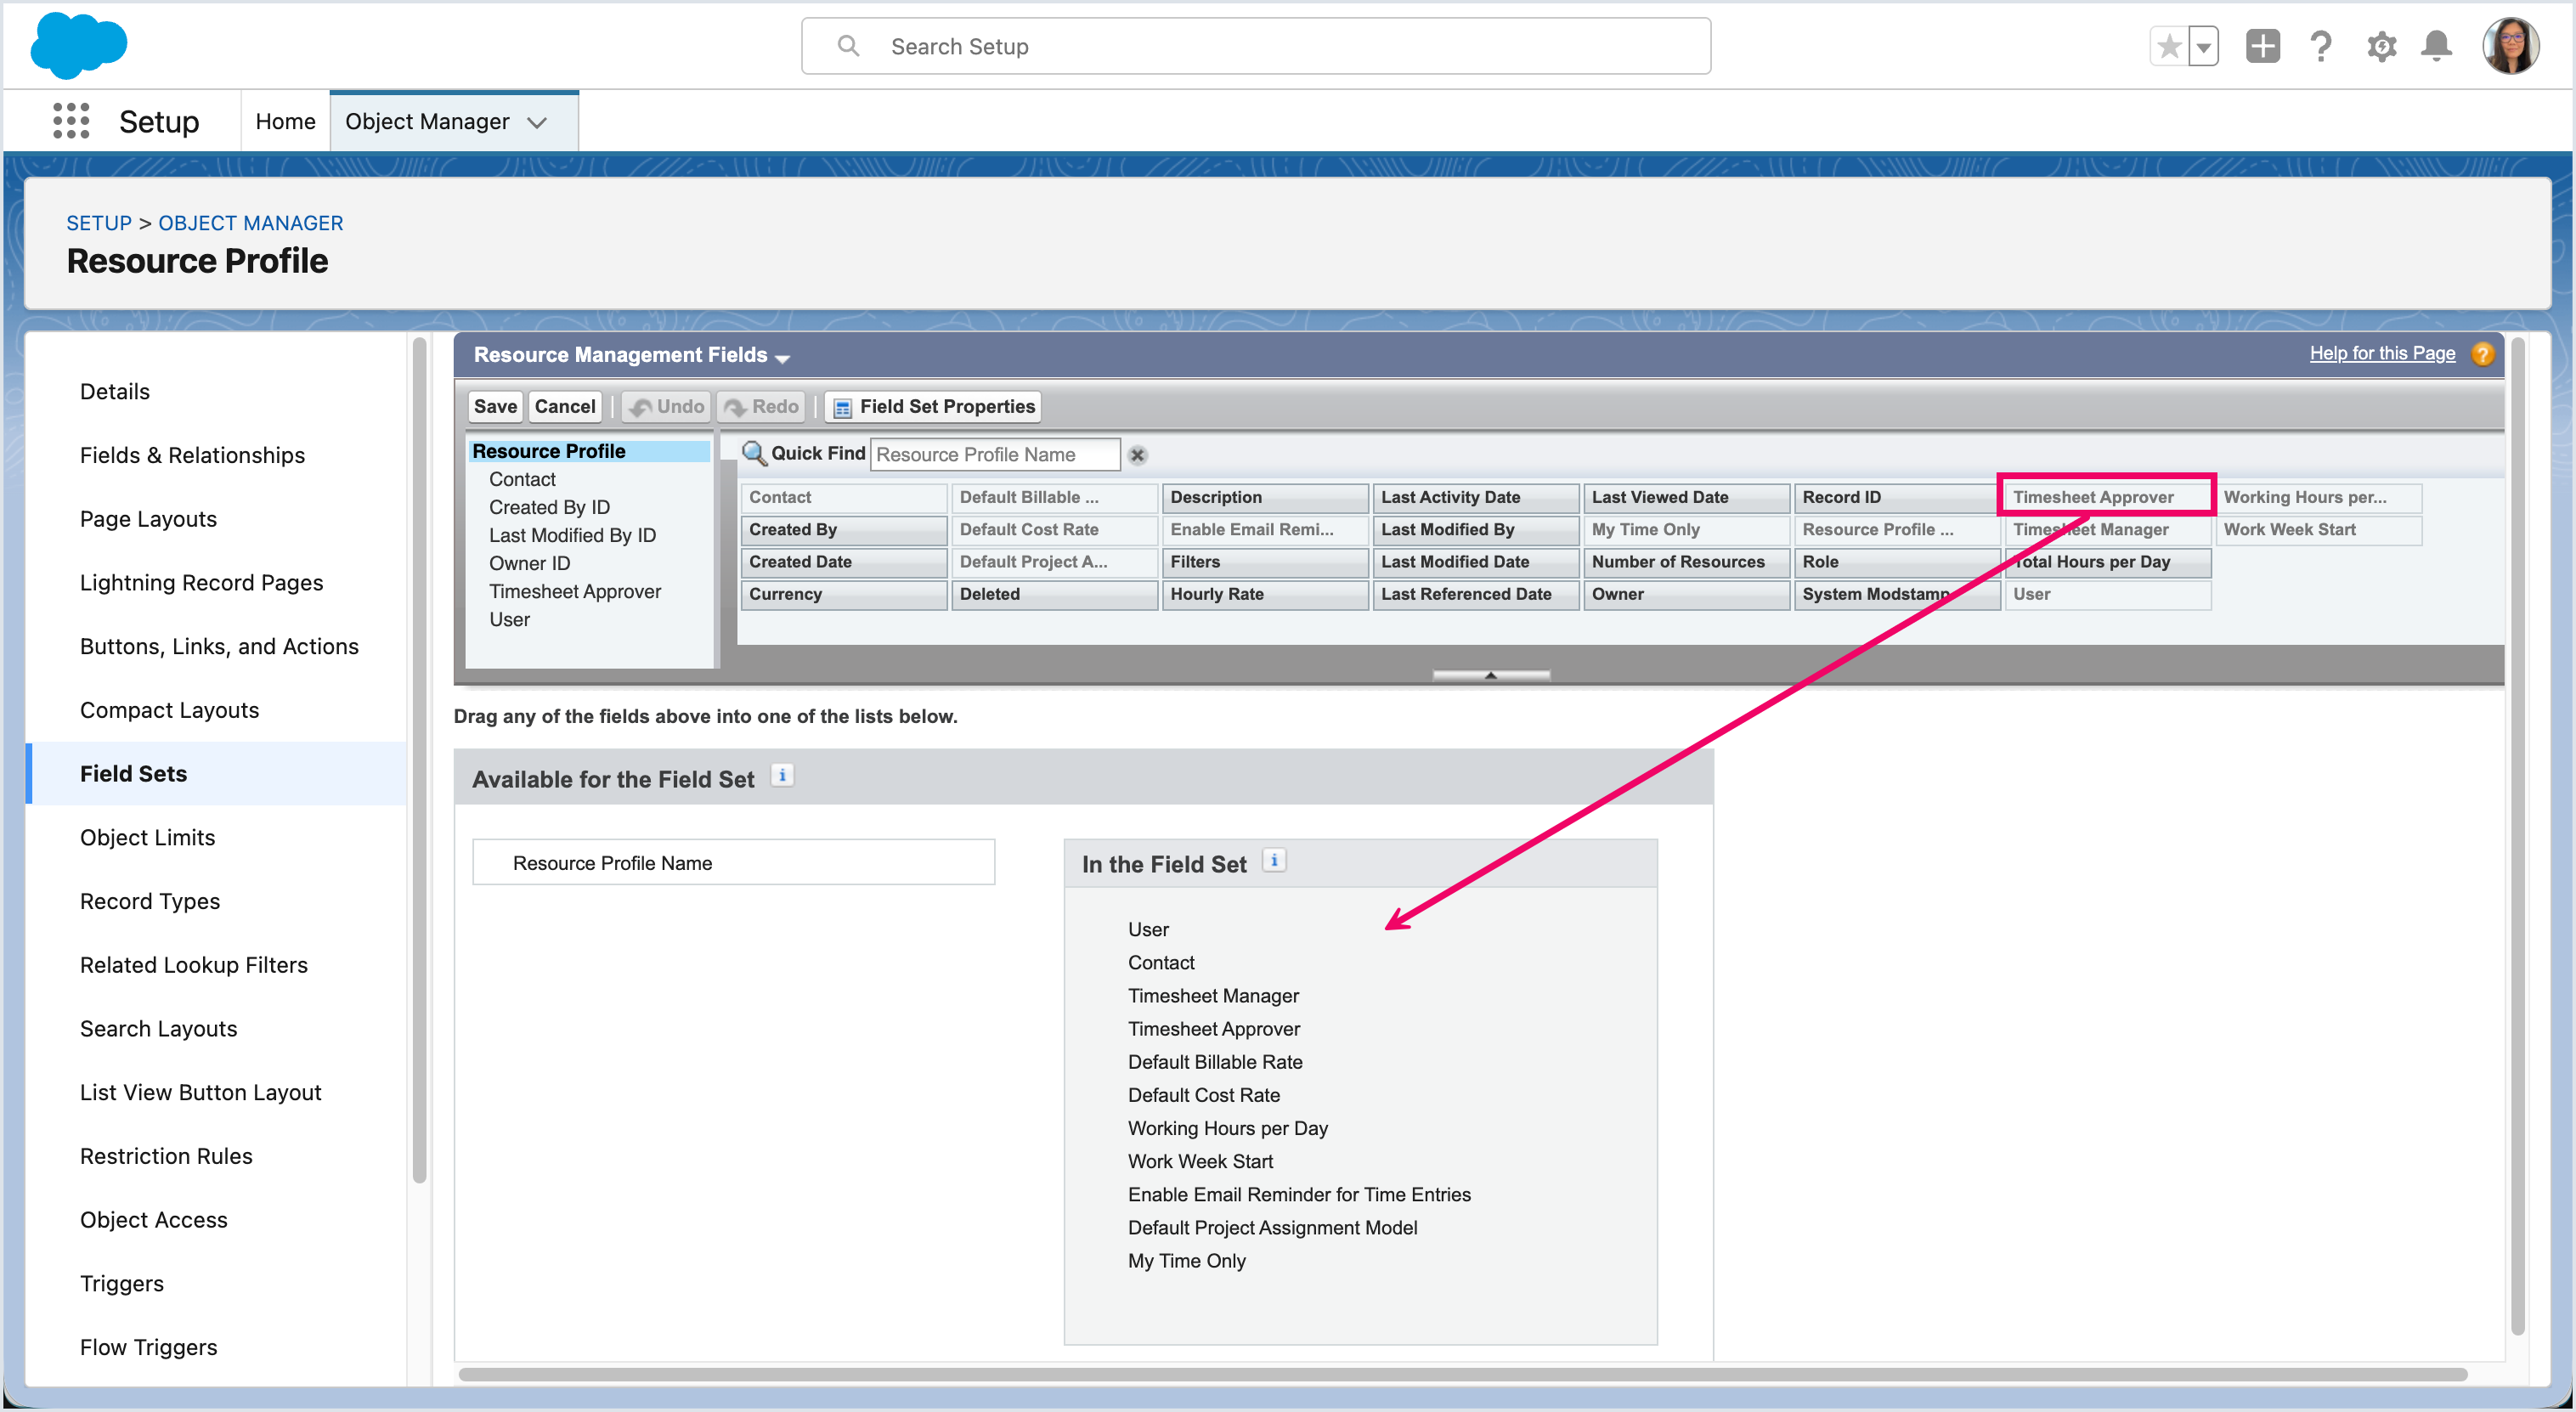Collapse the field palette using bottom arrow handle
Image resolution: width=2576 pixels, height=1412 pixels.
coord(1490,675)
